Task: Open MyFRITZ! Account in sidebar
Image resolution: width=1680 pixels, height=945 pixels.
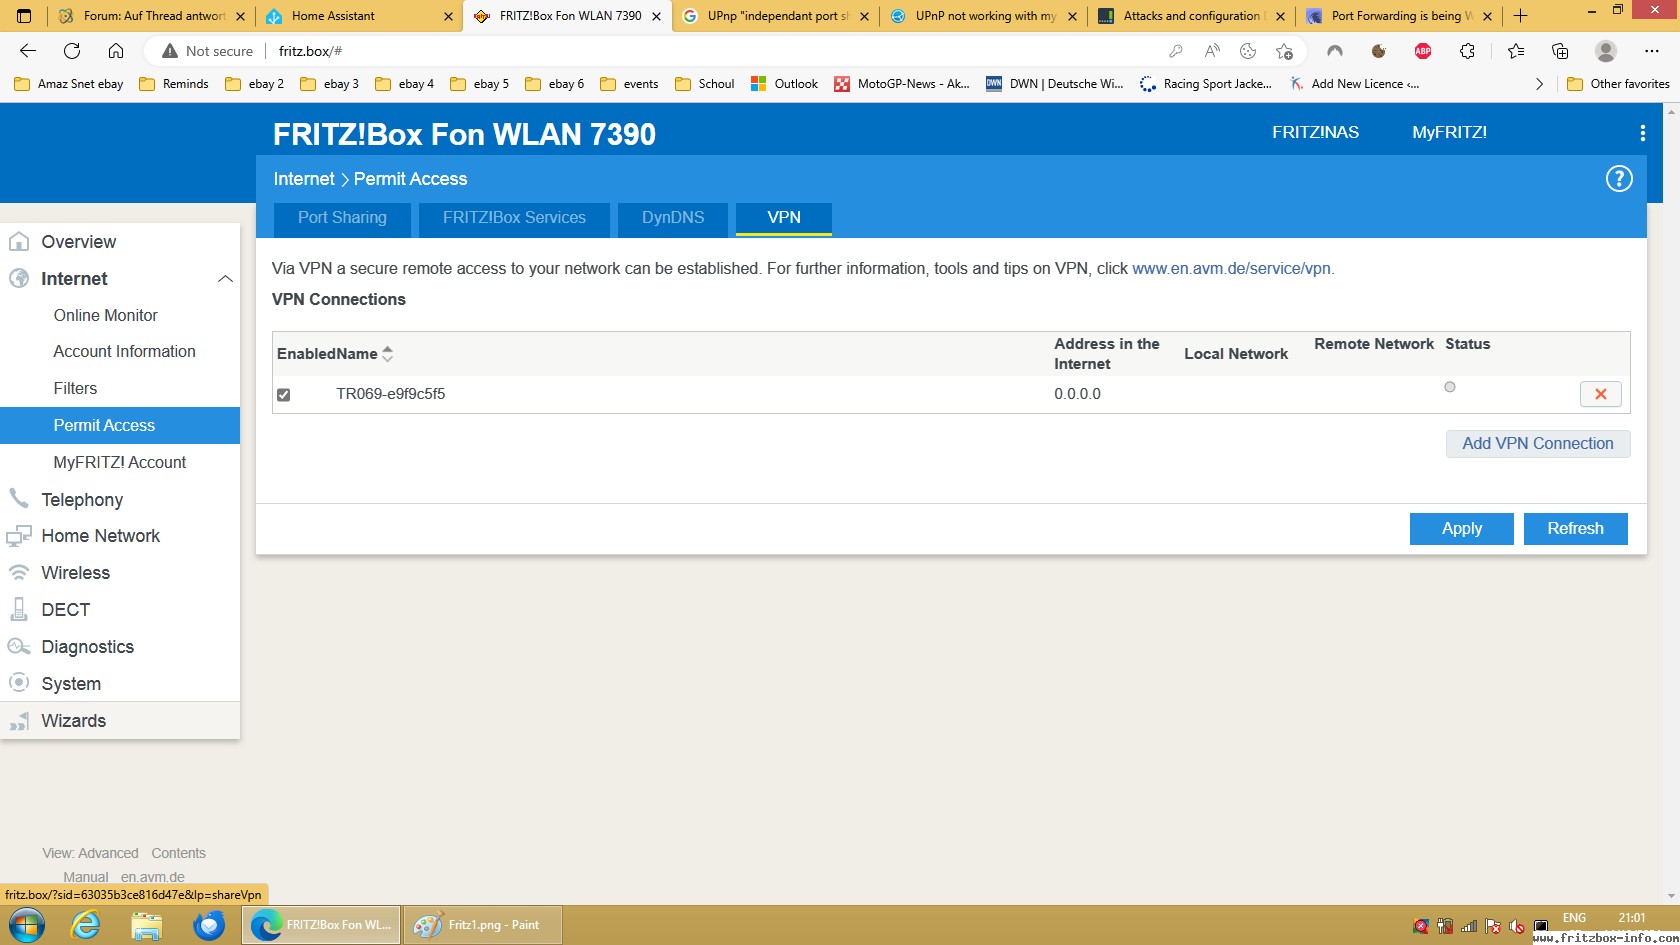Action: [x=120, y=462]
